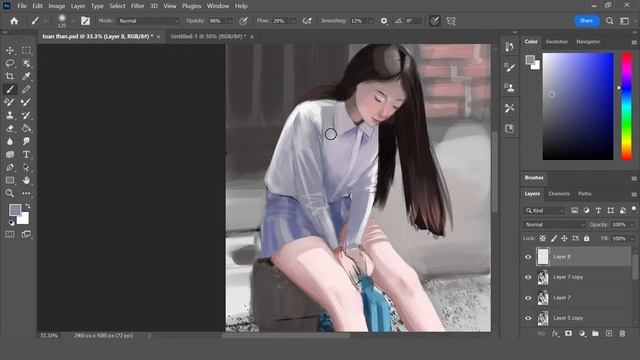
Task: Hide Layer 8 visibility eye
Action: click(528, 257)
